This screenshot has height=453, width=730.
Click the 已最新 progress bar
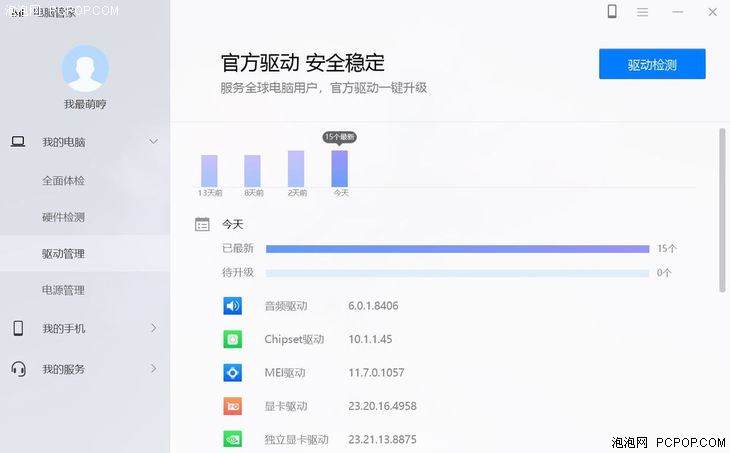coord(457,249)
